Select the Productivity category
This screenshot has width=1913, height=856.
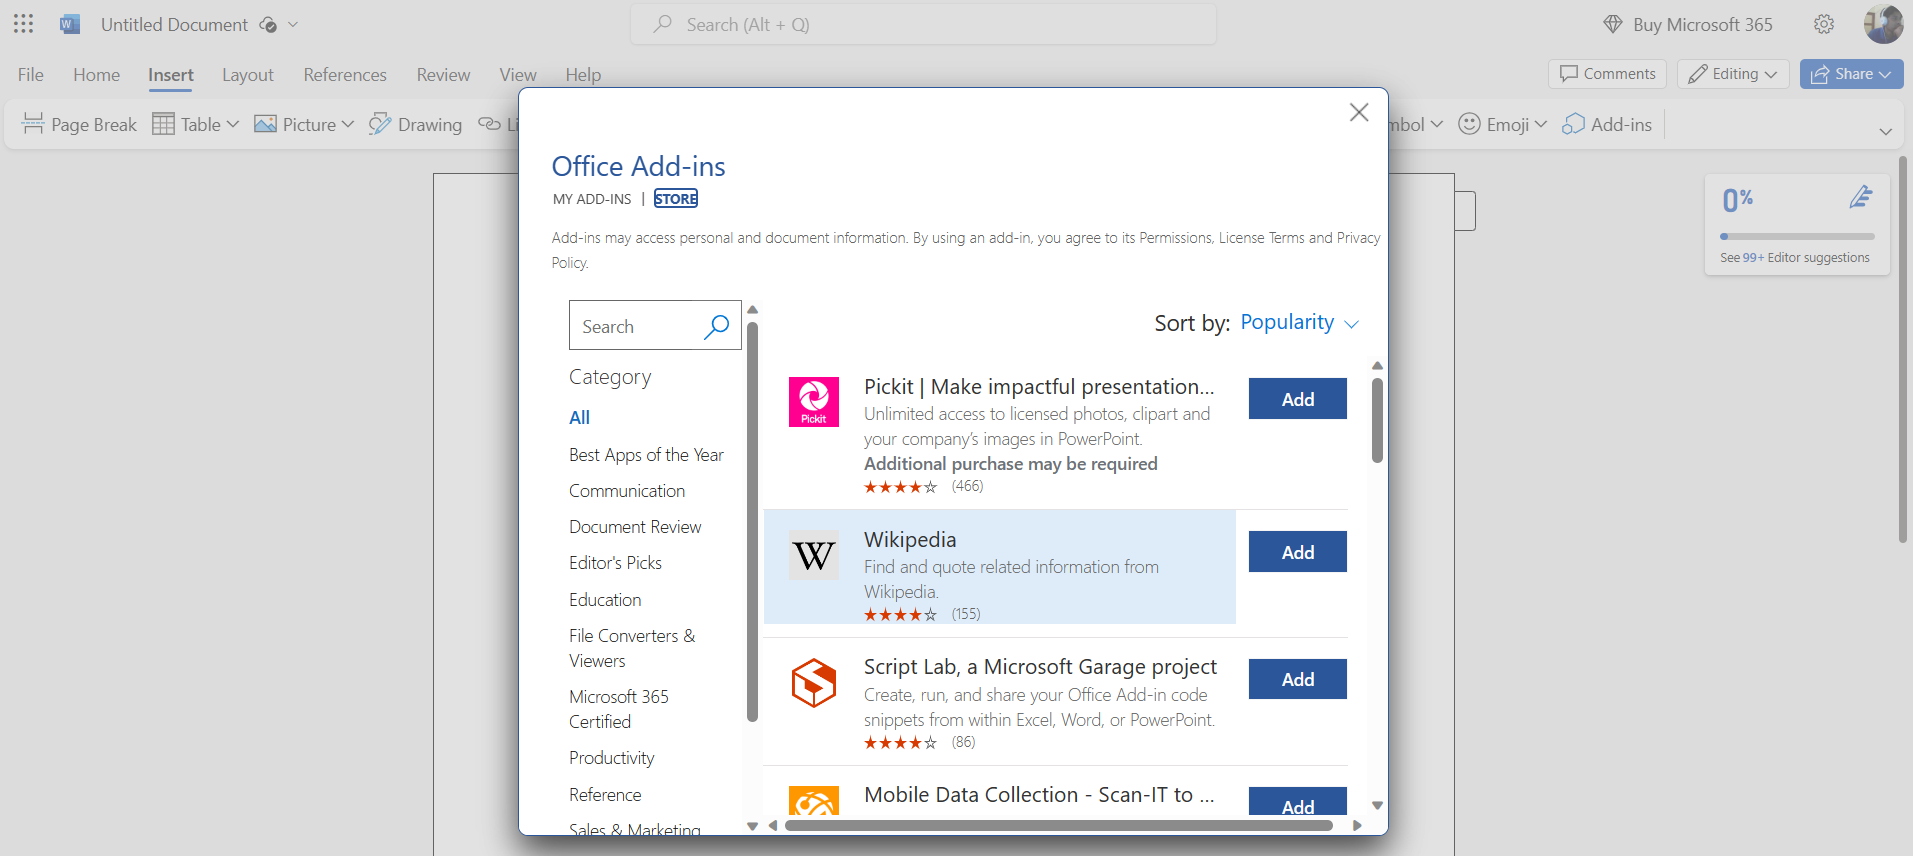(x=611, y=758)
